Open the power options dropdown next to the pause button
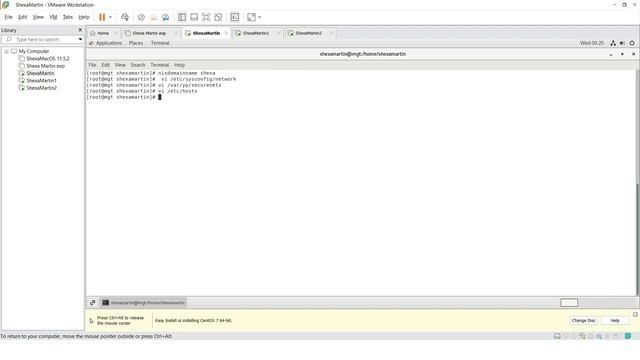The image size is (640, 360). [110, 17]
